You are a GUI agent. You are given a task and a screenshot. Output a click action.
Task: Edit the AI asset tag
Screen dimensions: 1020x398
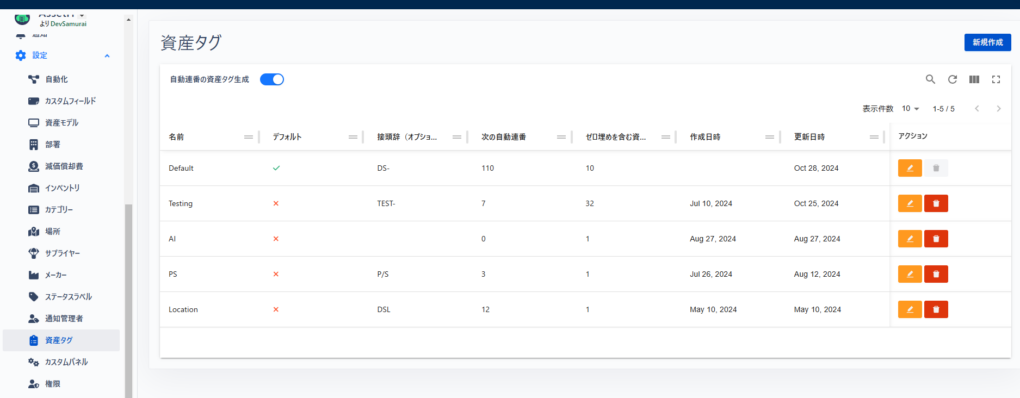click(910, 239)
